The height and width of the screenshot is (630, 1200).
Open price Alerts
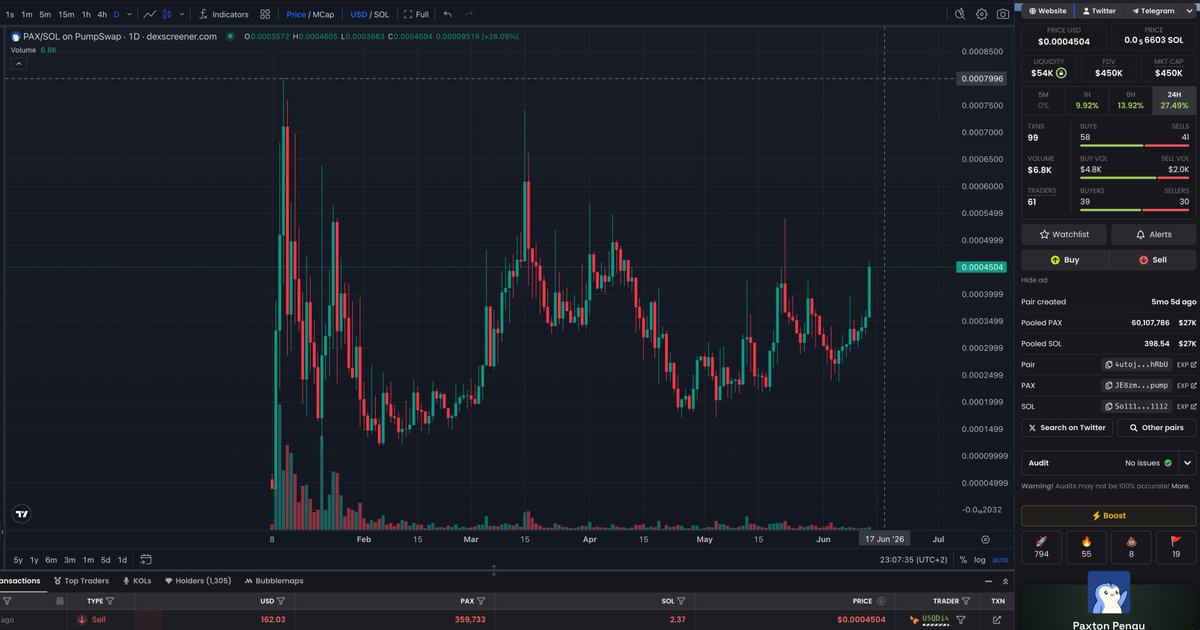(x=1153, y=234)
